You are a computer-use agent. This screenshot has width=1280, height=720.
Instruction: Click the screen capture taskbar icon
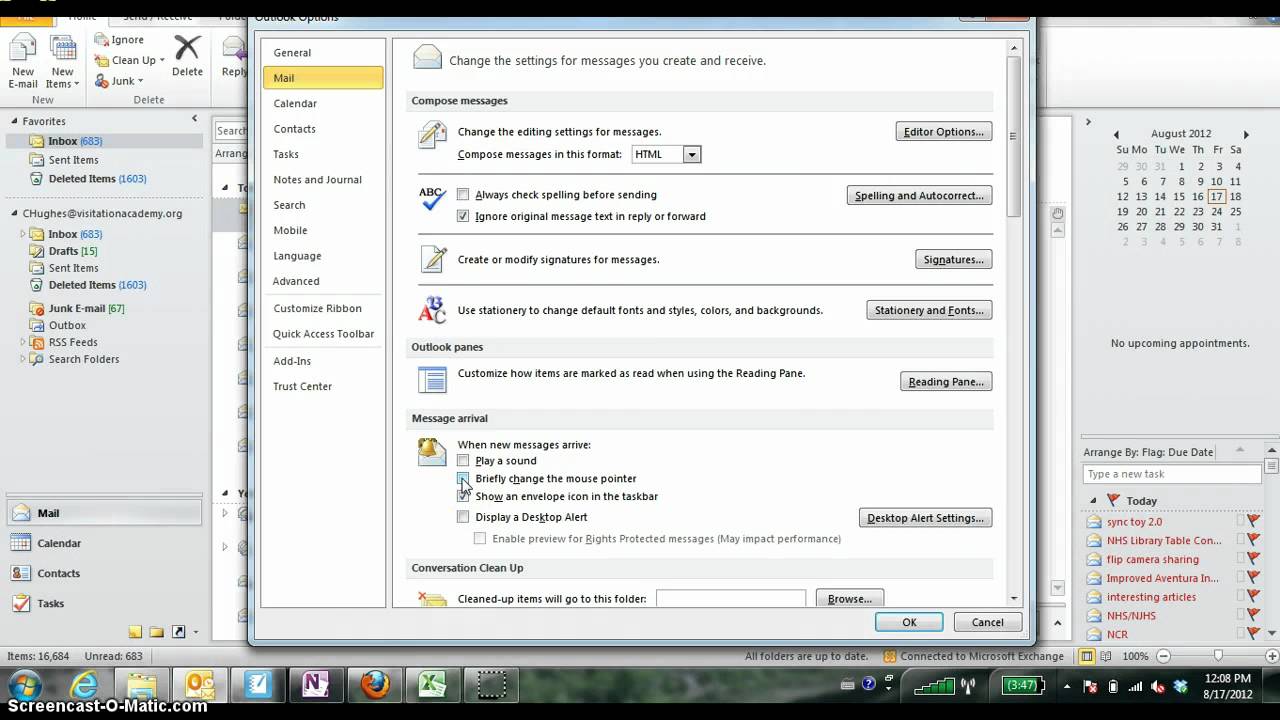[x=491, y=686]
